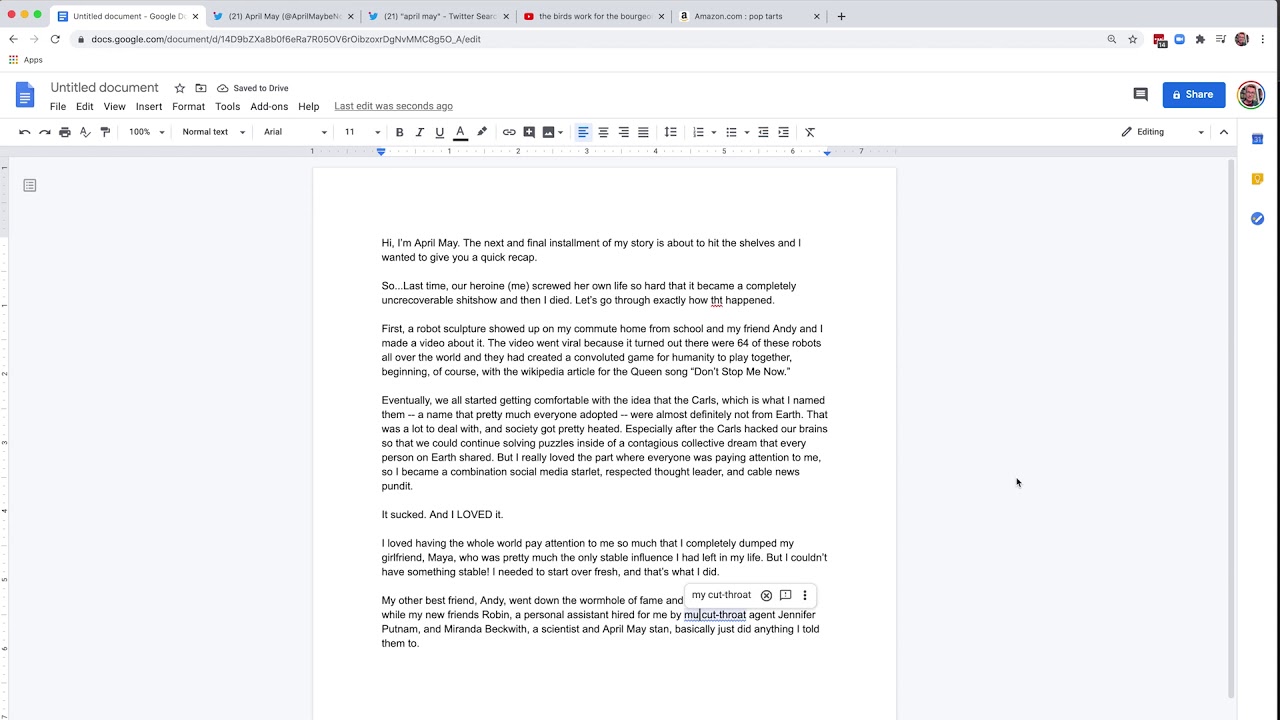Accept the my cut-throat spelling suggestion
The image size is (1280, 720).
721,595
